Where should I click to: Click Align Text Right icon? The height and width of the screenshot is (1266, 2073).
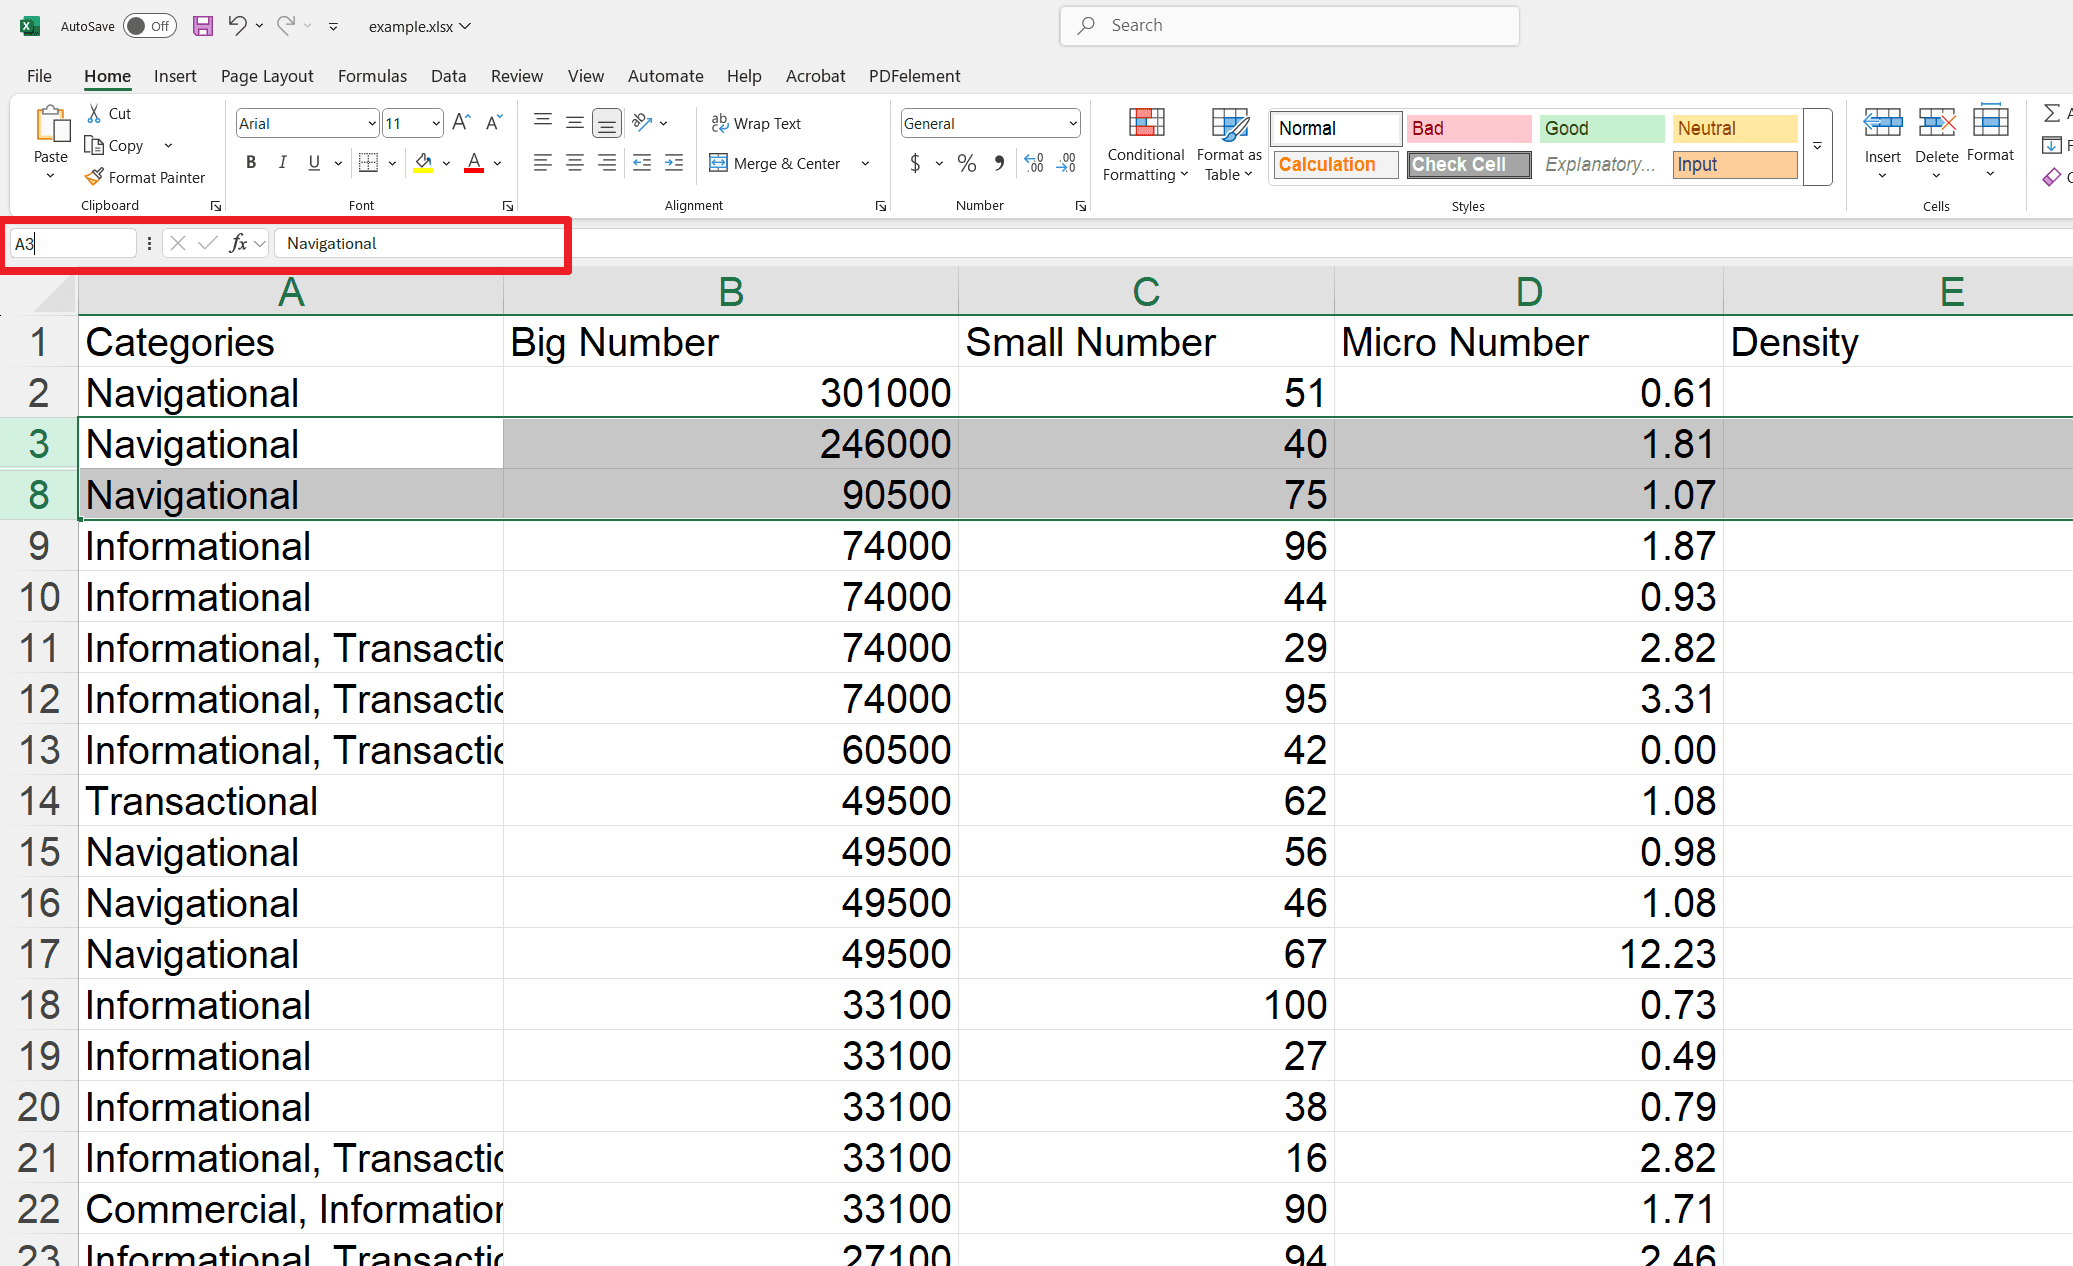click(x=607, y=162)
